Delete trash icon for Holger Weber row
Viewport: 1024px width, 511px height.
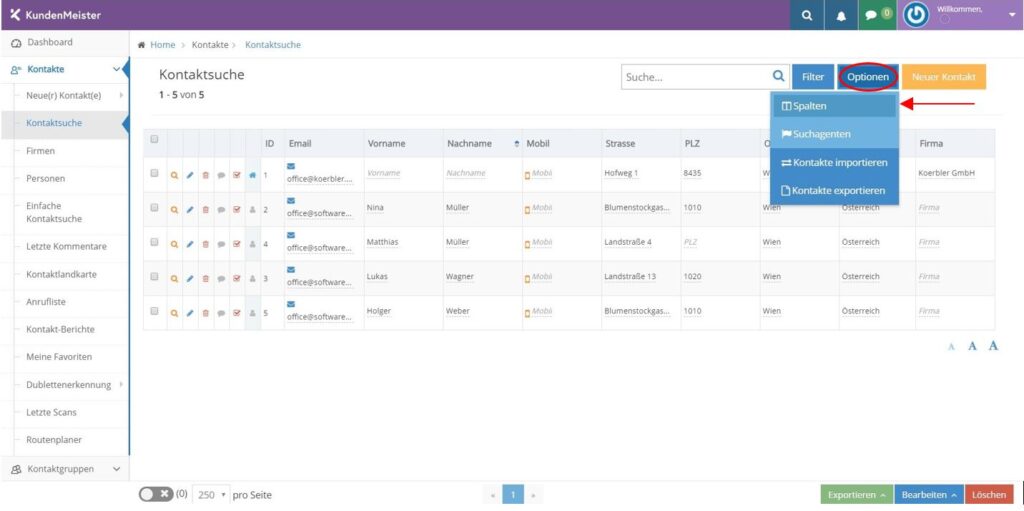tap(206, 313)
